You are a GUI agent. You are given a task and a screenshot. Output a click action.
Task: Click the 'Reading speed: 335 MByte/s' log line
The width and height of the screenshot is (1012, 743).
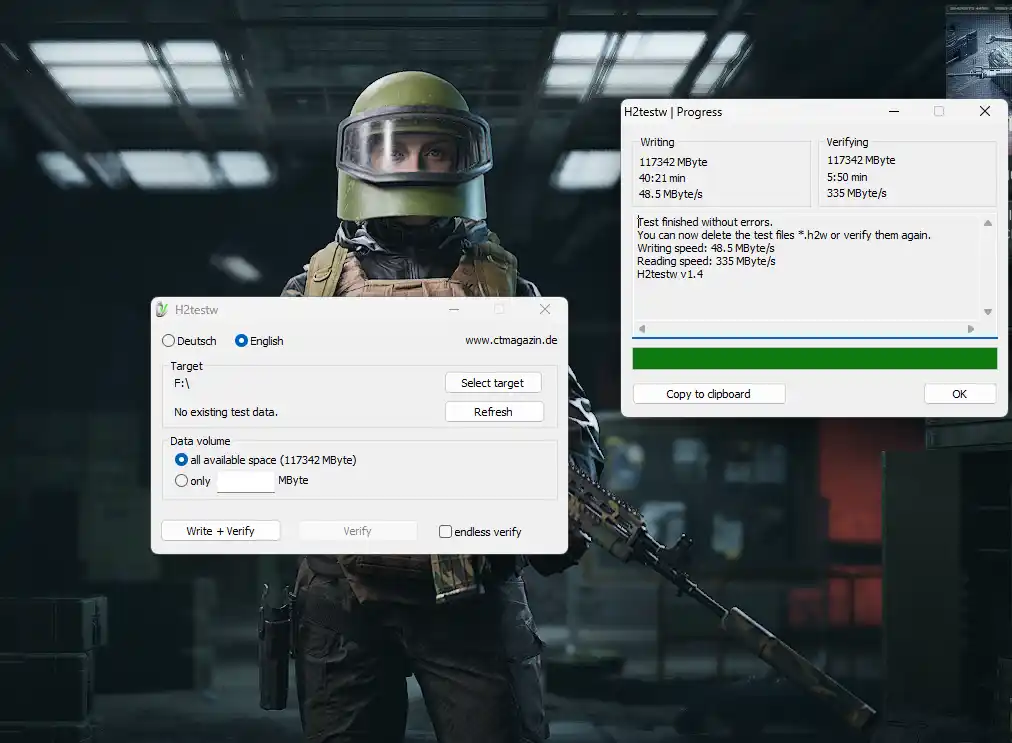(706, 261)
